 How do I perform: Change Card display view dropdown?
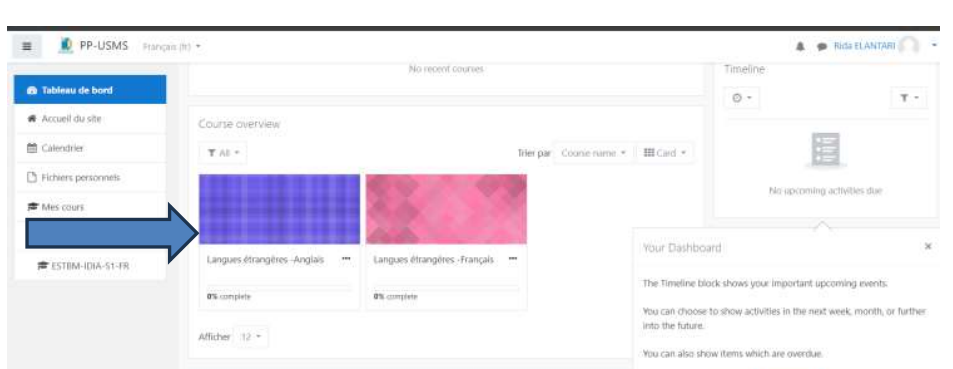(664, 153)
